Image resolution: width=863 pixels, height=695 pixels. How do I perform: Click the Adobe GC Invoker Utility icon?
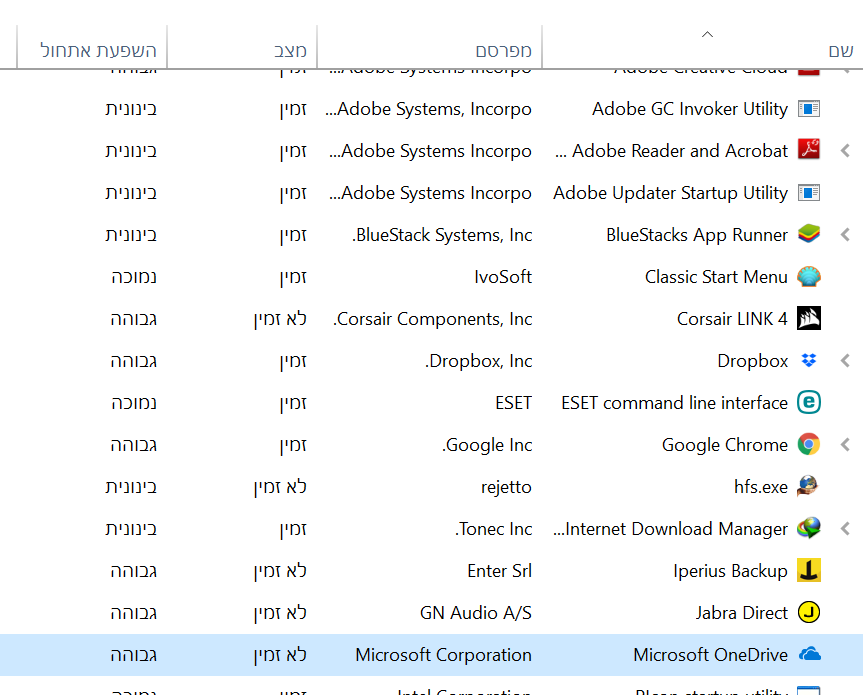click(809, 109)
